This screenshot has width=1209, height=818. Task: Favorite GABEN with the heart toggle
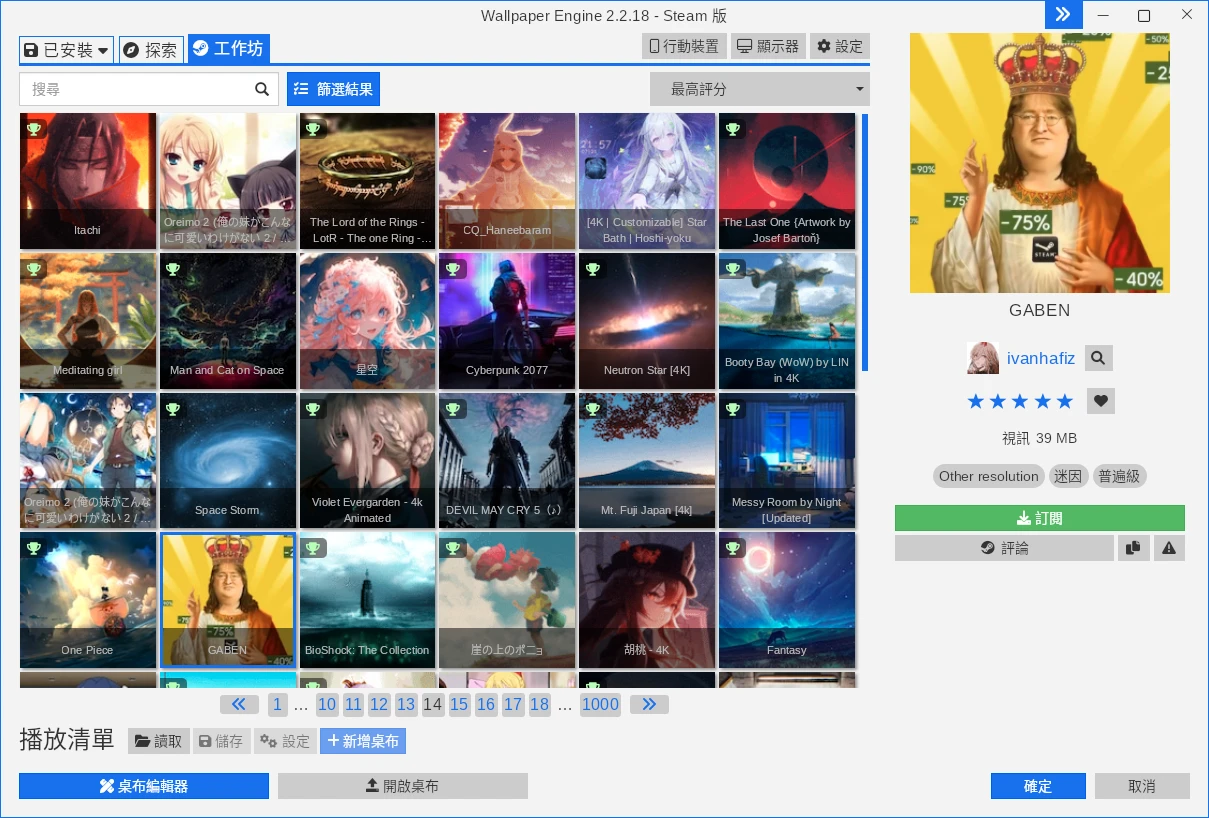coord(1100,400)
